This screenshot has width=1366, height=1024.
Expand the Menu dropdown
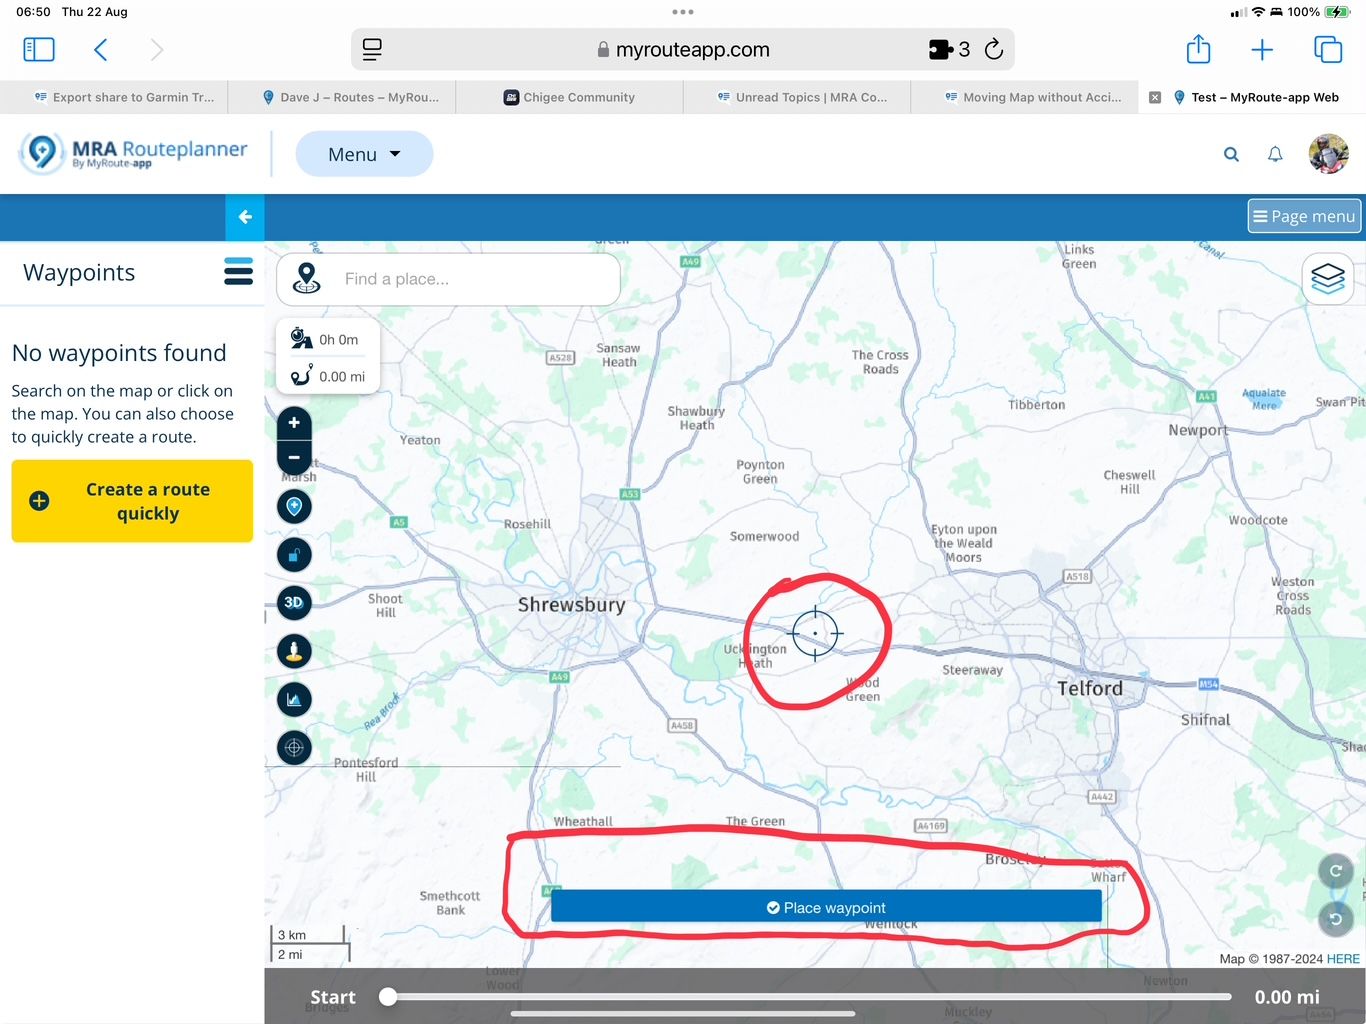point(364,154)
